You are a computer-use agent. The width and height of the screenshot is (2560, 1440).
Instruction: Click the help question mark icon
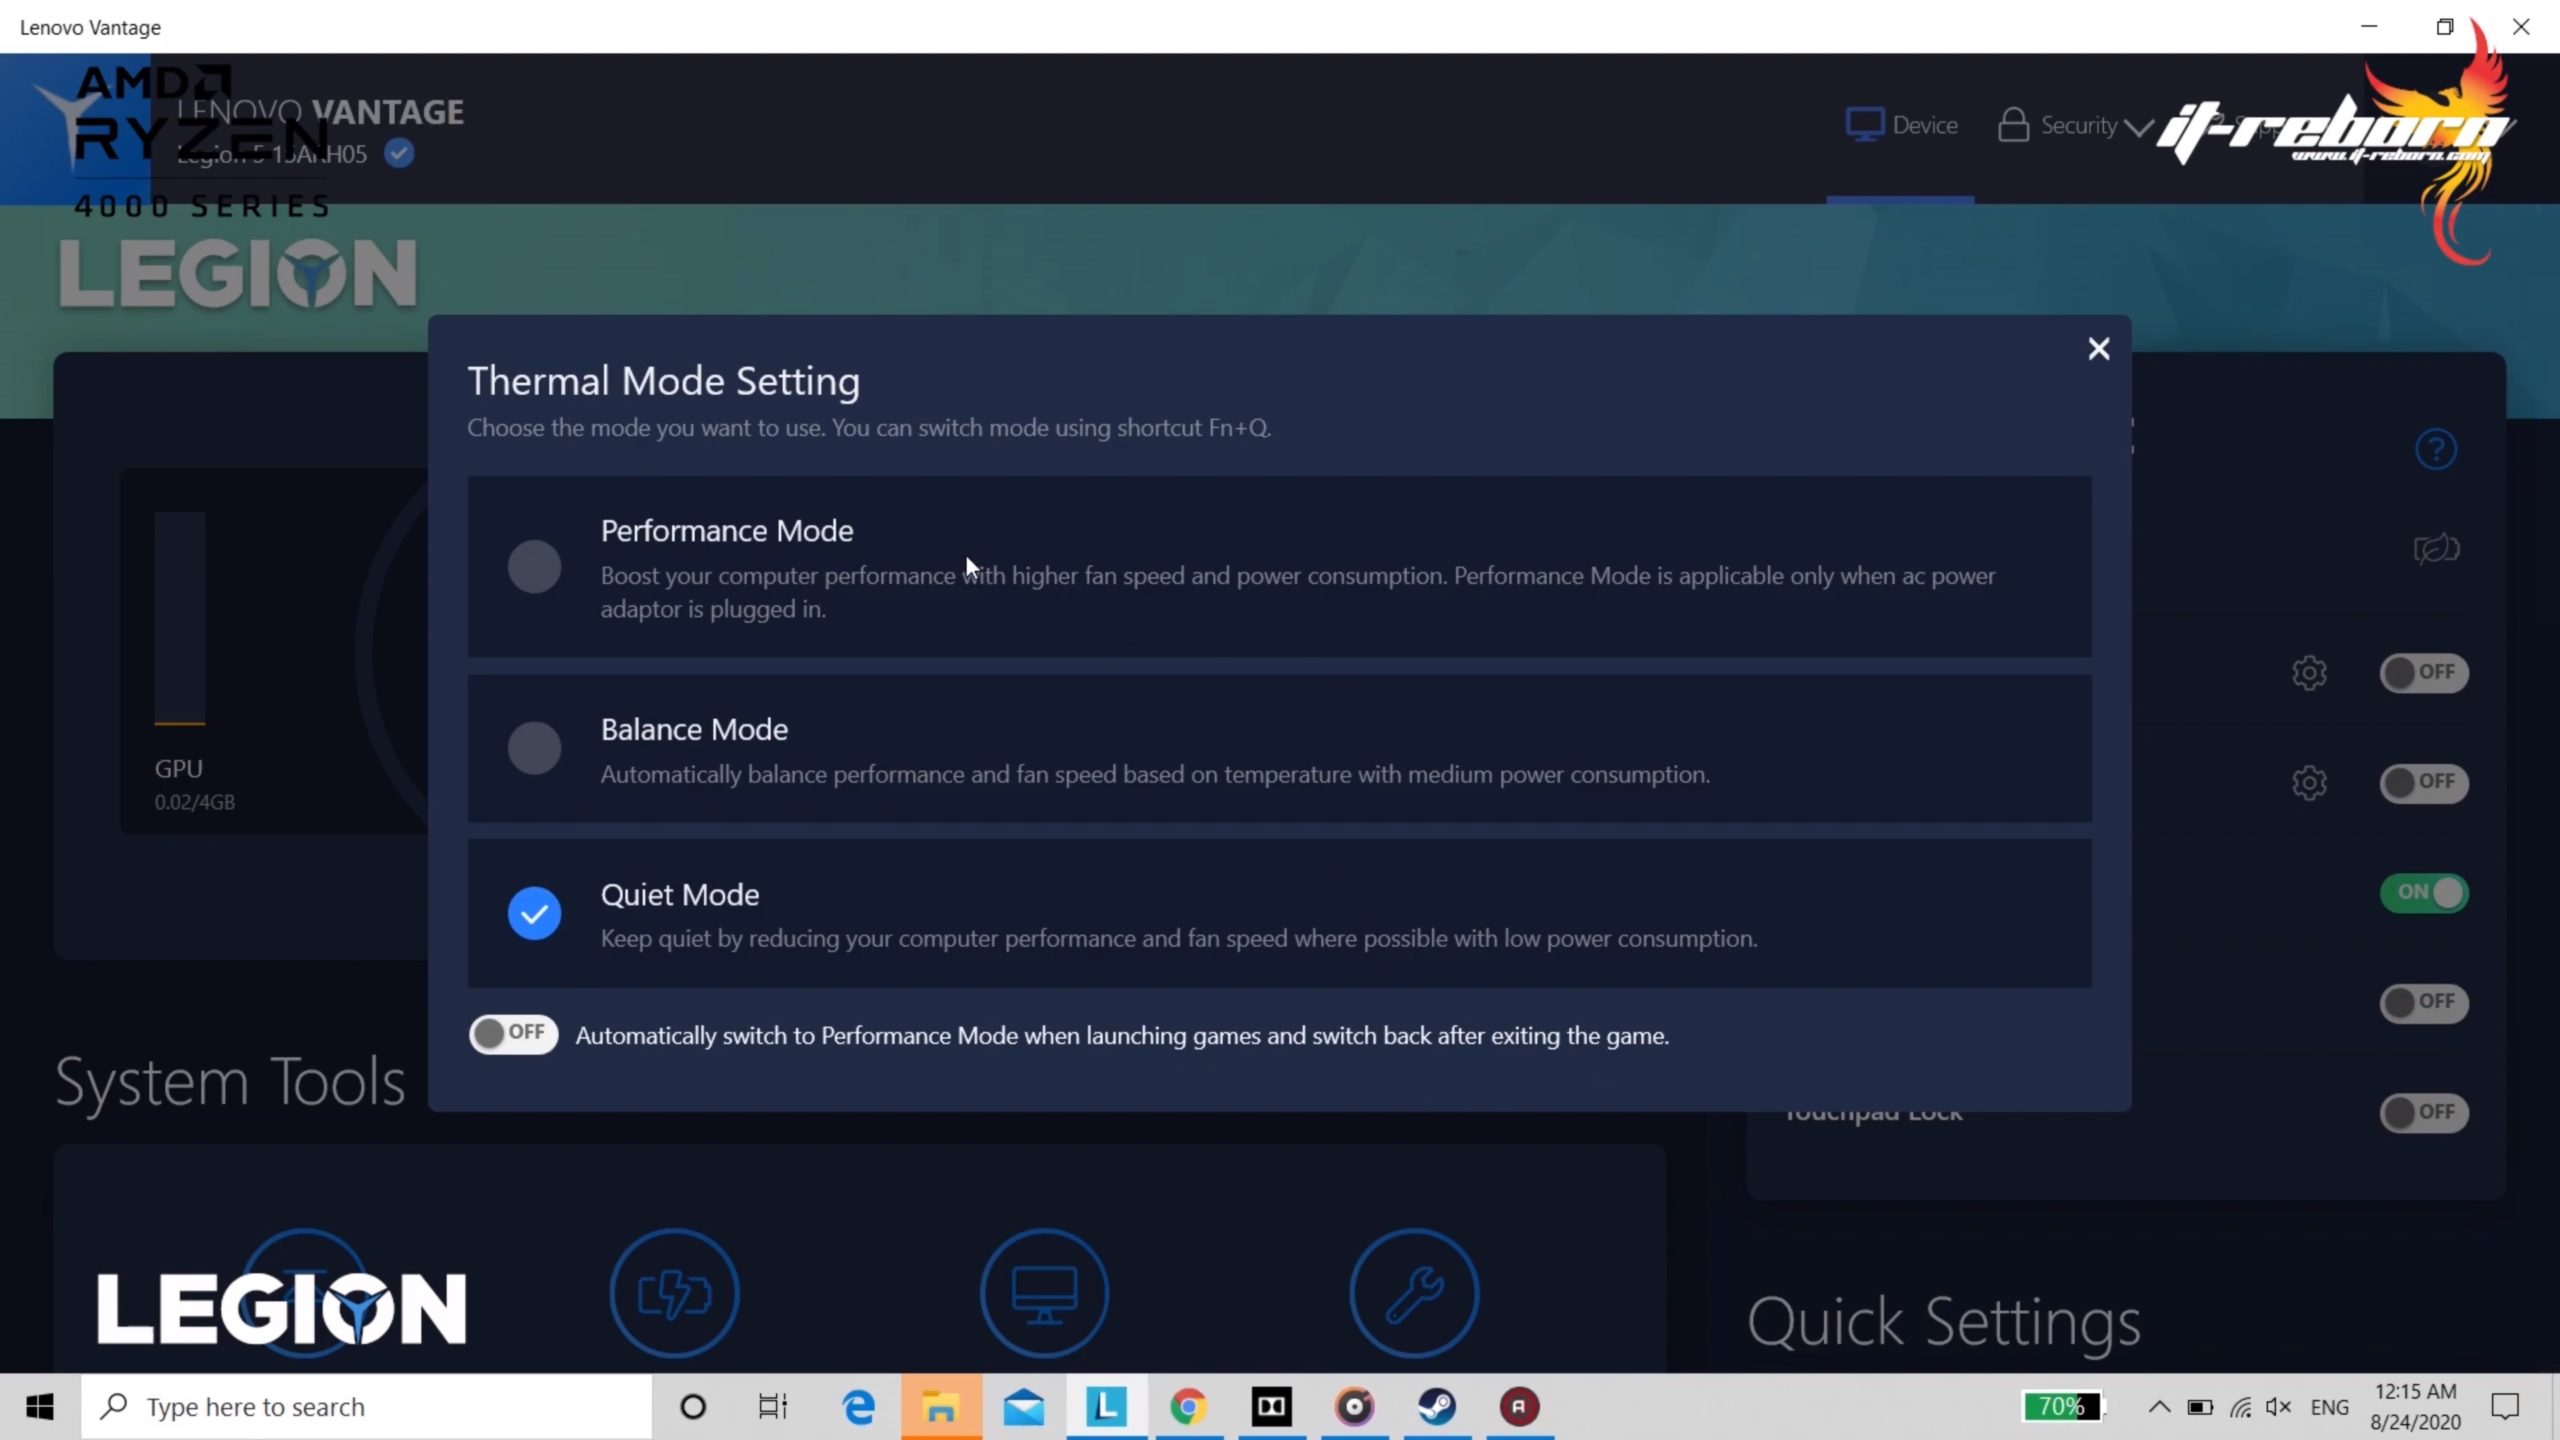[2435, 449]
